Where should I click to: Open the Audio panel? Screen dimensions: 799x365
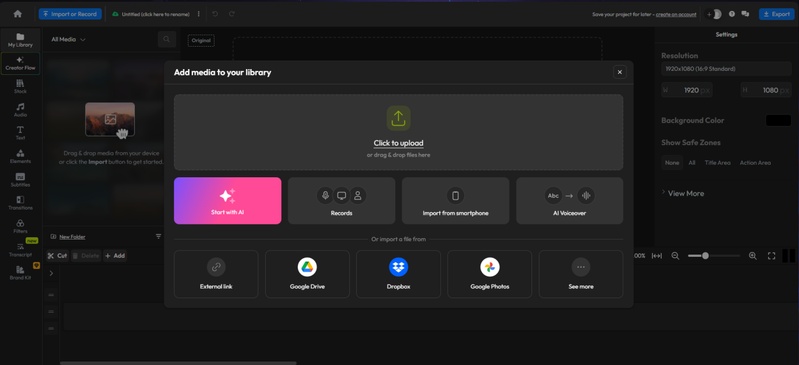[20, 110]
